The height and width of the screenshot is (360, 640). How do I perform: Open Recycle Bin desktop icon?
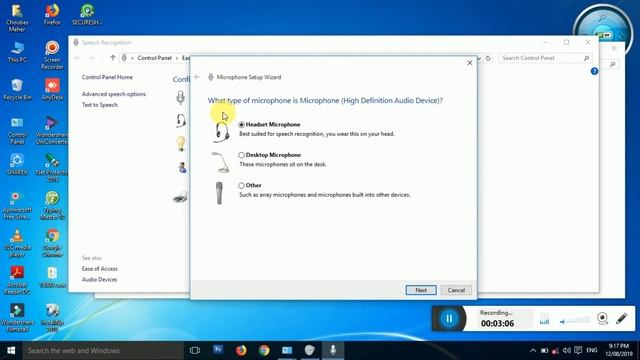[x=17, y=89]
